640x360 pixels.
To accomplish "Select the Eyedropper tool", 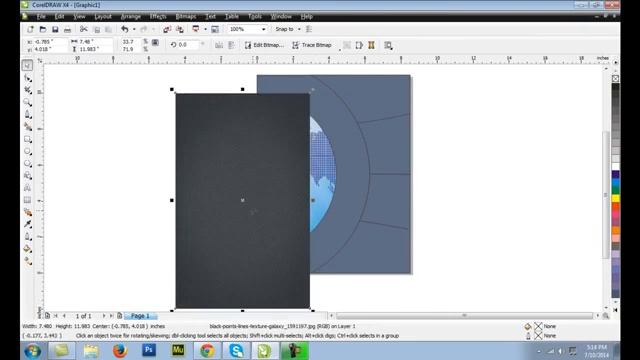I will tap(27, 224).
